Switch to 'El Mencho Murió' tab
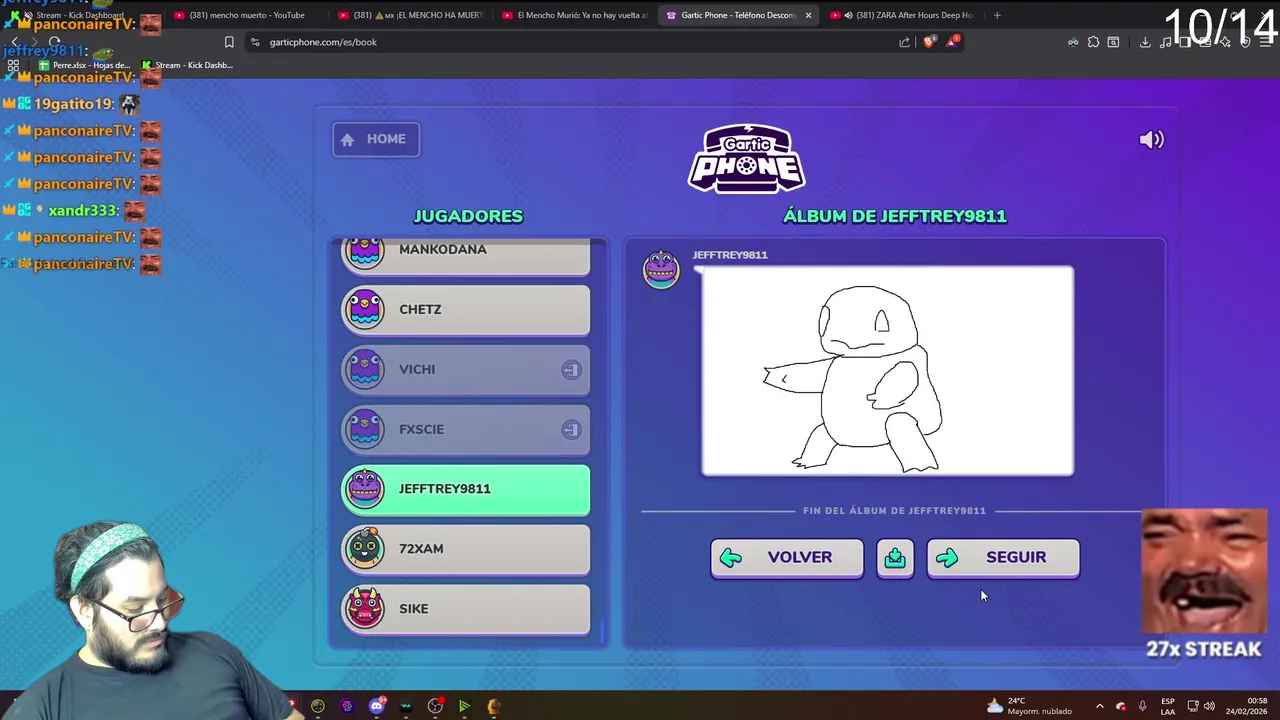The image size is (1280, 720). [575, 15]
